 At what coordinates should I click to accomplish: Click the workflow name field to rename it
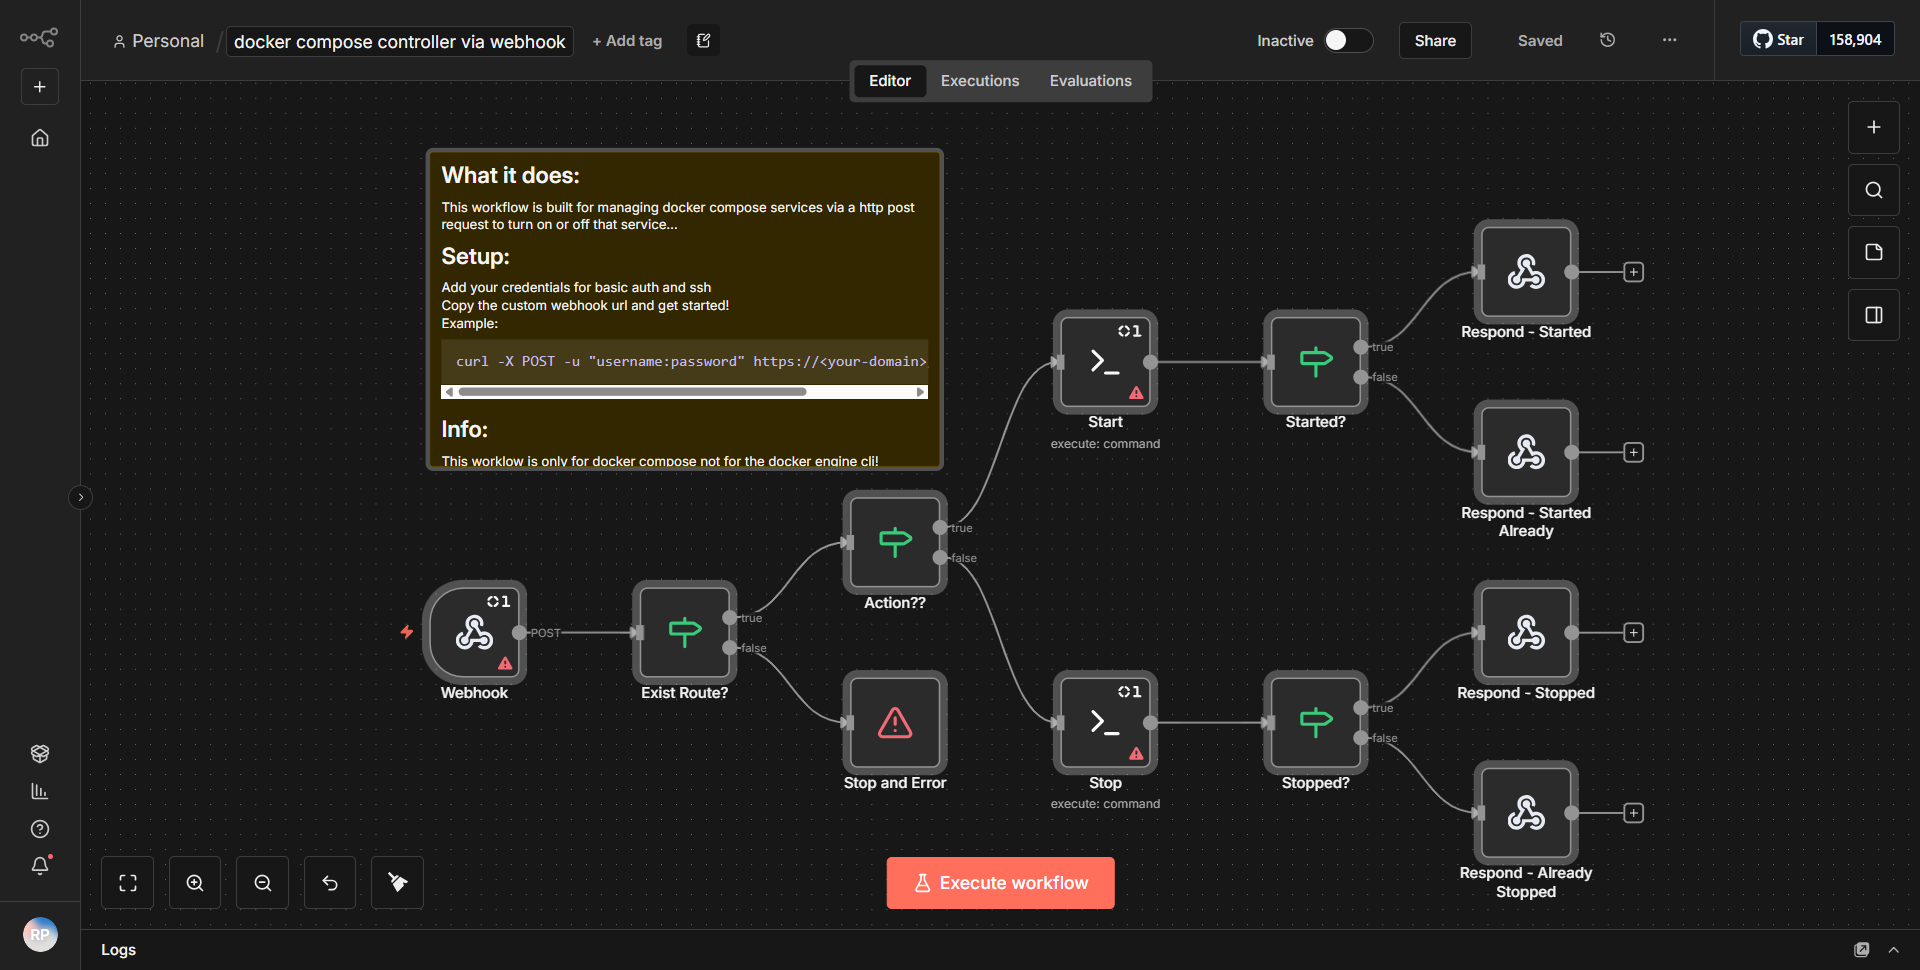(398, 41)
